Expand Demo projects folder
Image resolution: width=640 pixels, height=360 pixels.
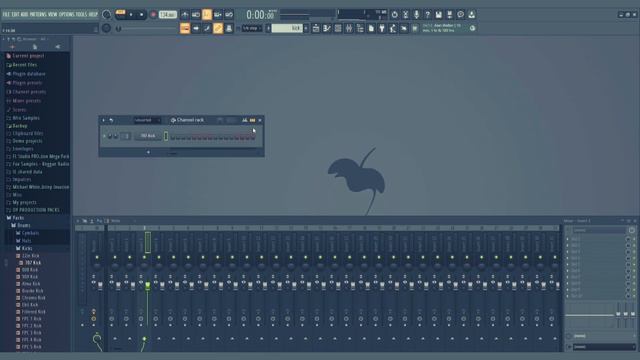[x=27, y=141]
